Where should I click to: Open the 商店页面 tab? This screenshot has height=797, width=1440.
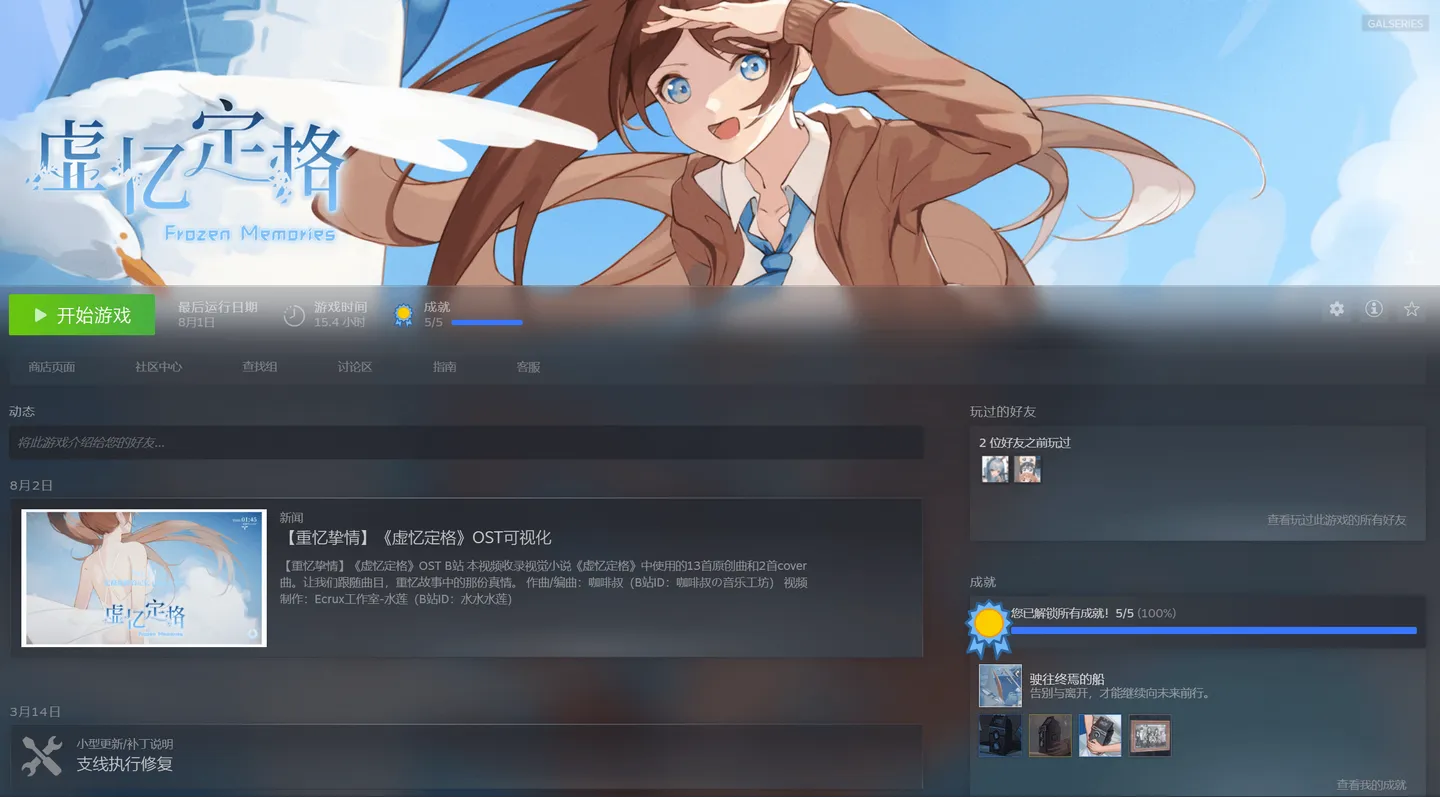coord(52,367)
